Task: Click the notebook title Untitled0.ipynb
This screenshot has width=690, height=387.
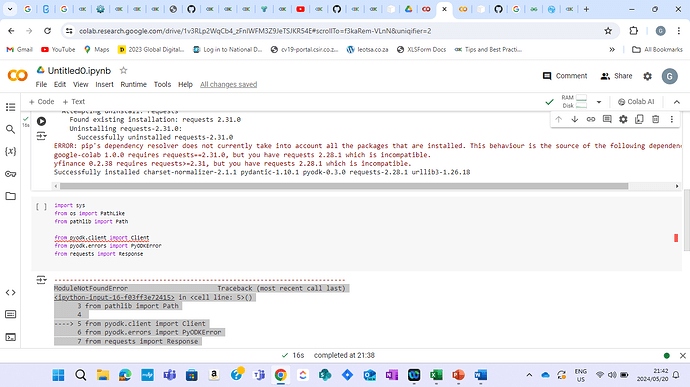Action: click(x=79, y=70)
